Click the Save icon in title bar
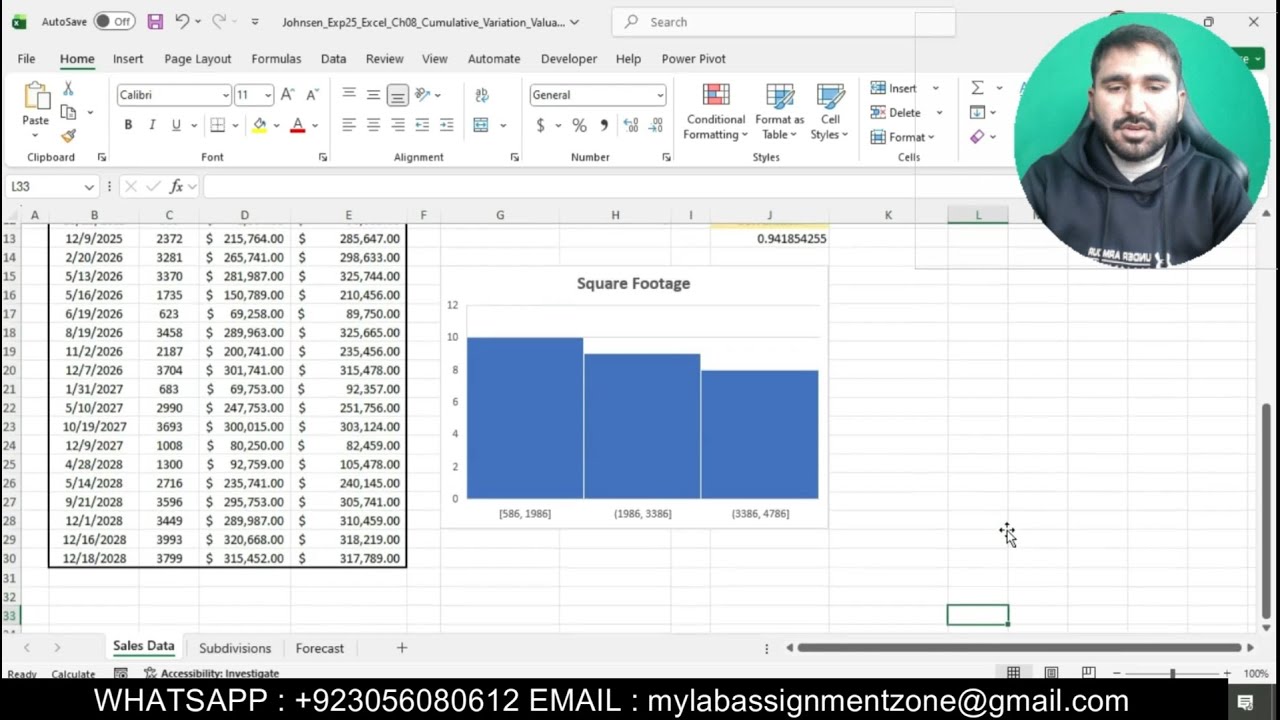 tap(155, 21)
